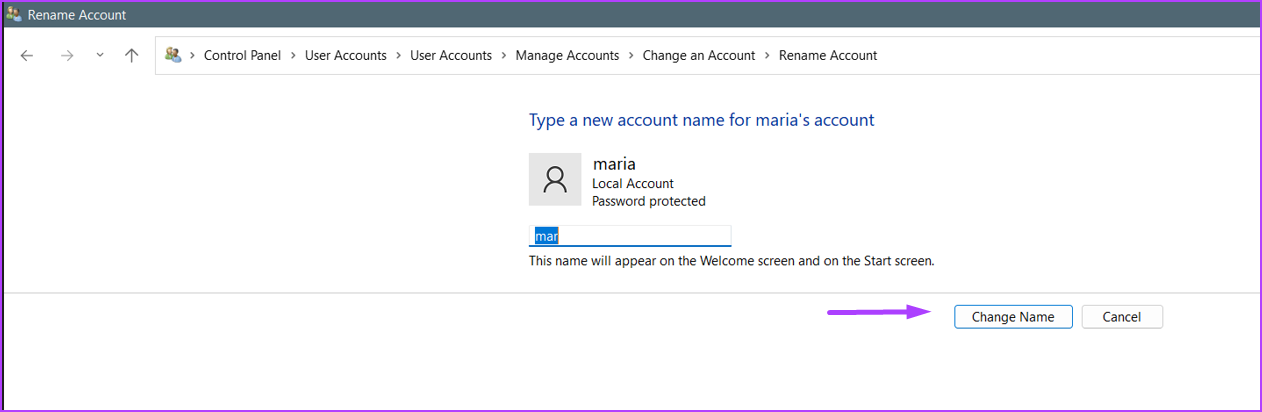1262x412 pixels.
Task: Go back using the Back arrow
Action: pyautogui.click(x=27, y=56)
